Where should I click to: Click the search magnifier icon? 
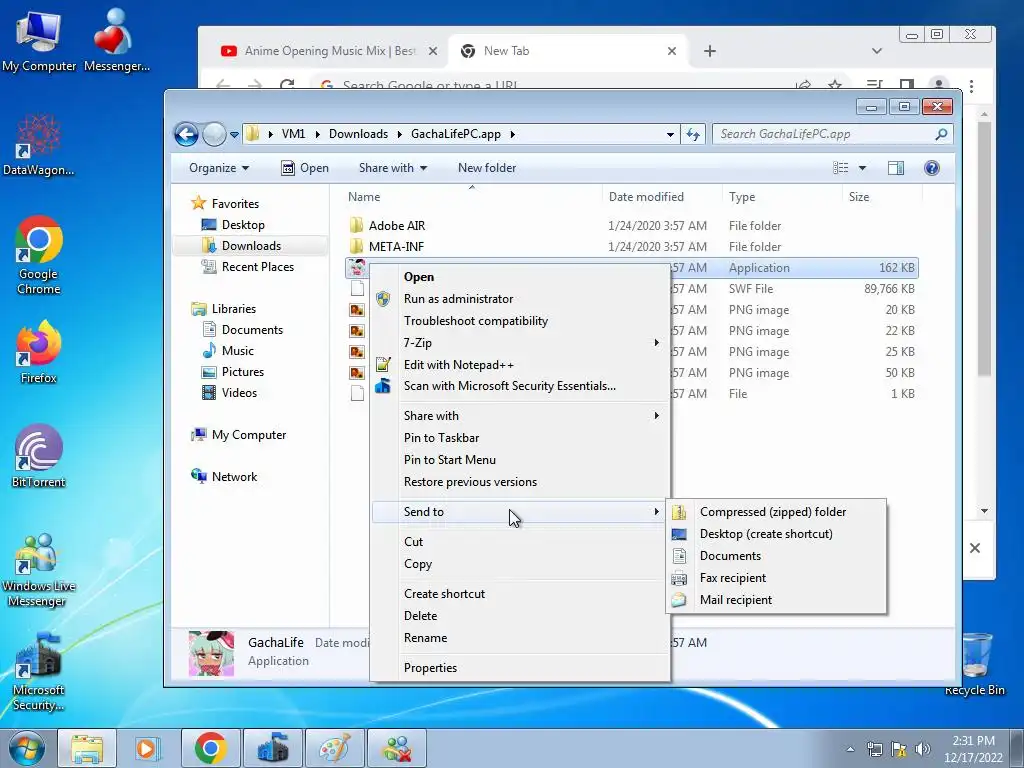(941, 134)
